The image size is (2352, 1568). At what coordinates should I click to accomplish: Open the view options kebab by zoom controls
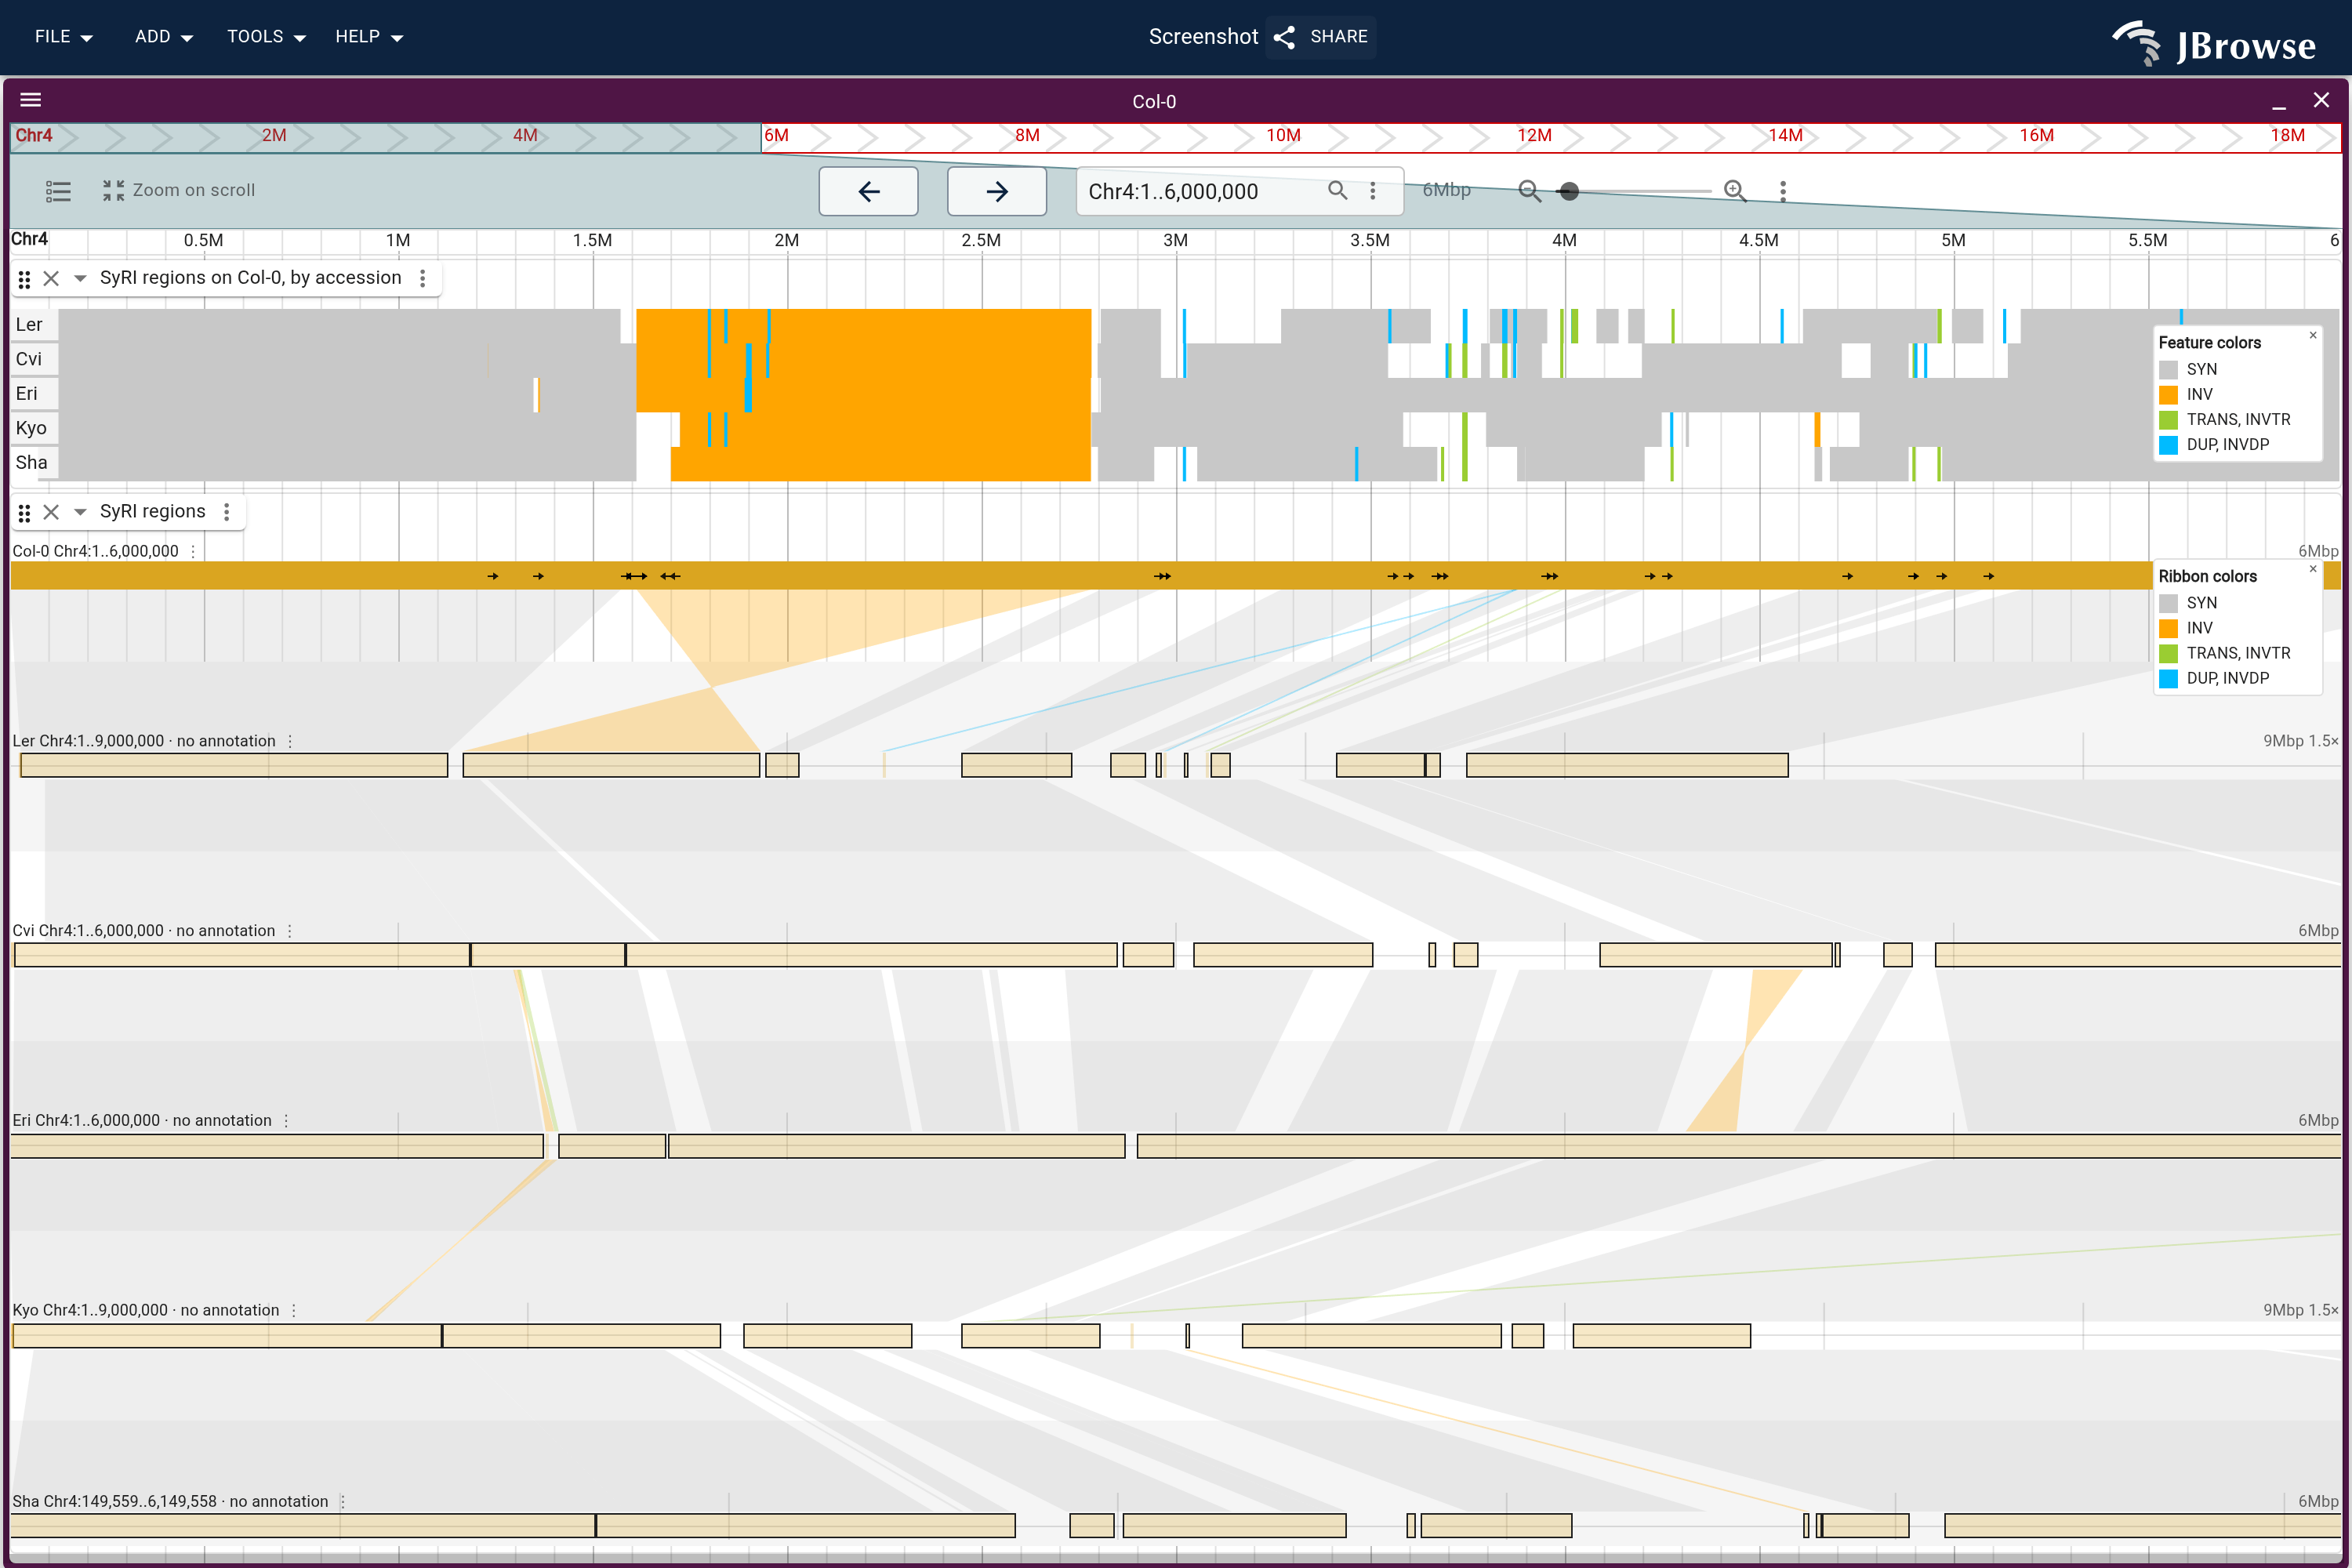(x=1783, y=191)
